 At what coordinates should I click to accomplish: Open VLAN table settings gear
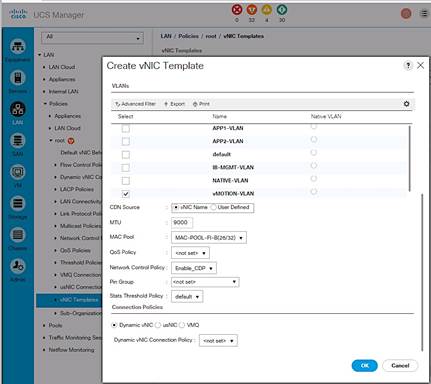pyautogui.click(x=406, y=104)
